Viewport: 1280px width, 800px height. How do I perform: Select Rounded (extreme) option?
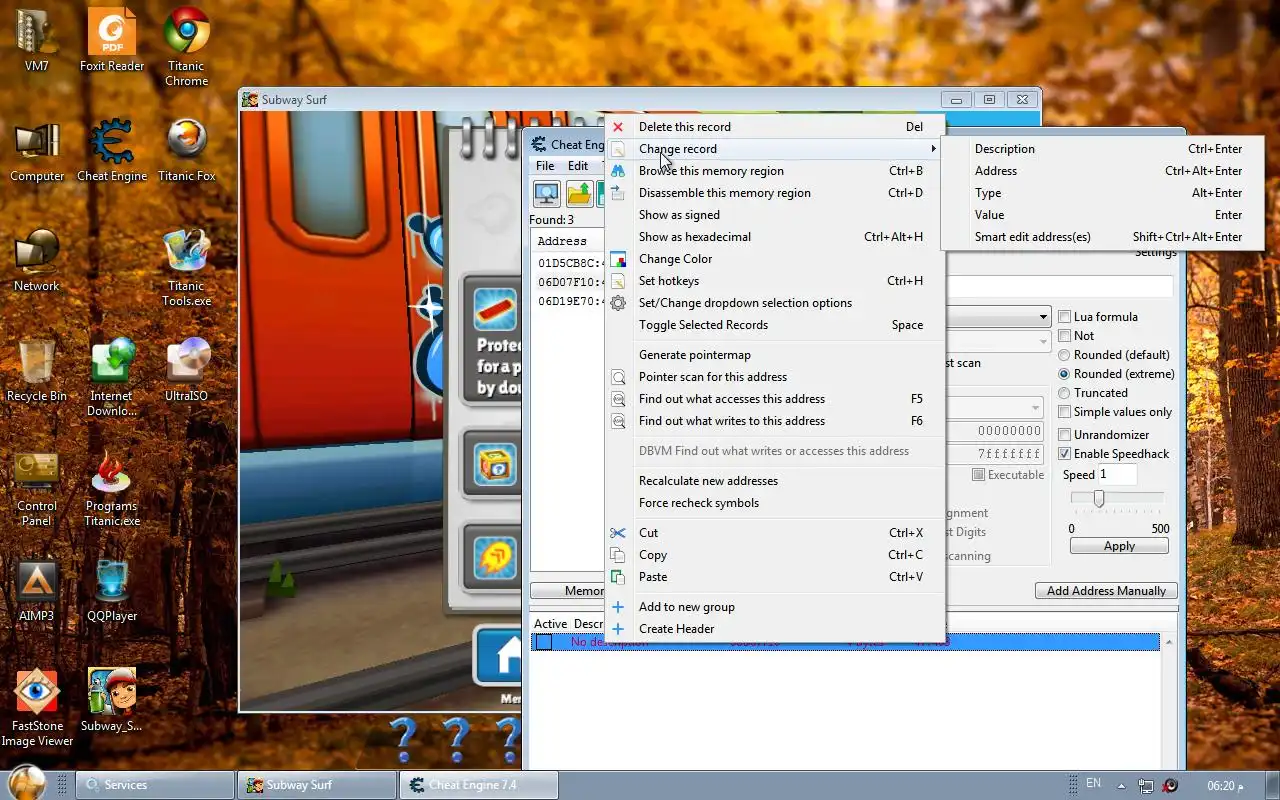coord(1065,374)
